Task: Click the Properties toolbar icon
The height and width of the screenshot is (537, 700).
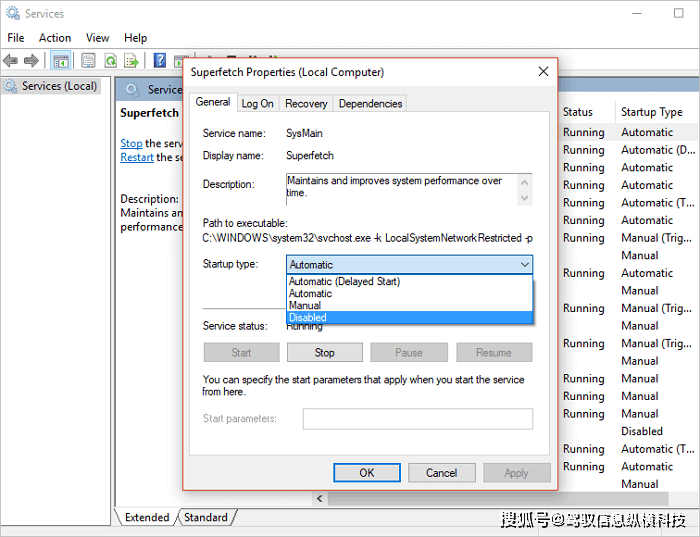Action: [88, 61]
